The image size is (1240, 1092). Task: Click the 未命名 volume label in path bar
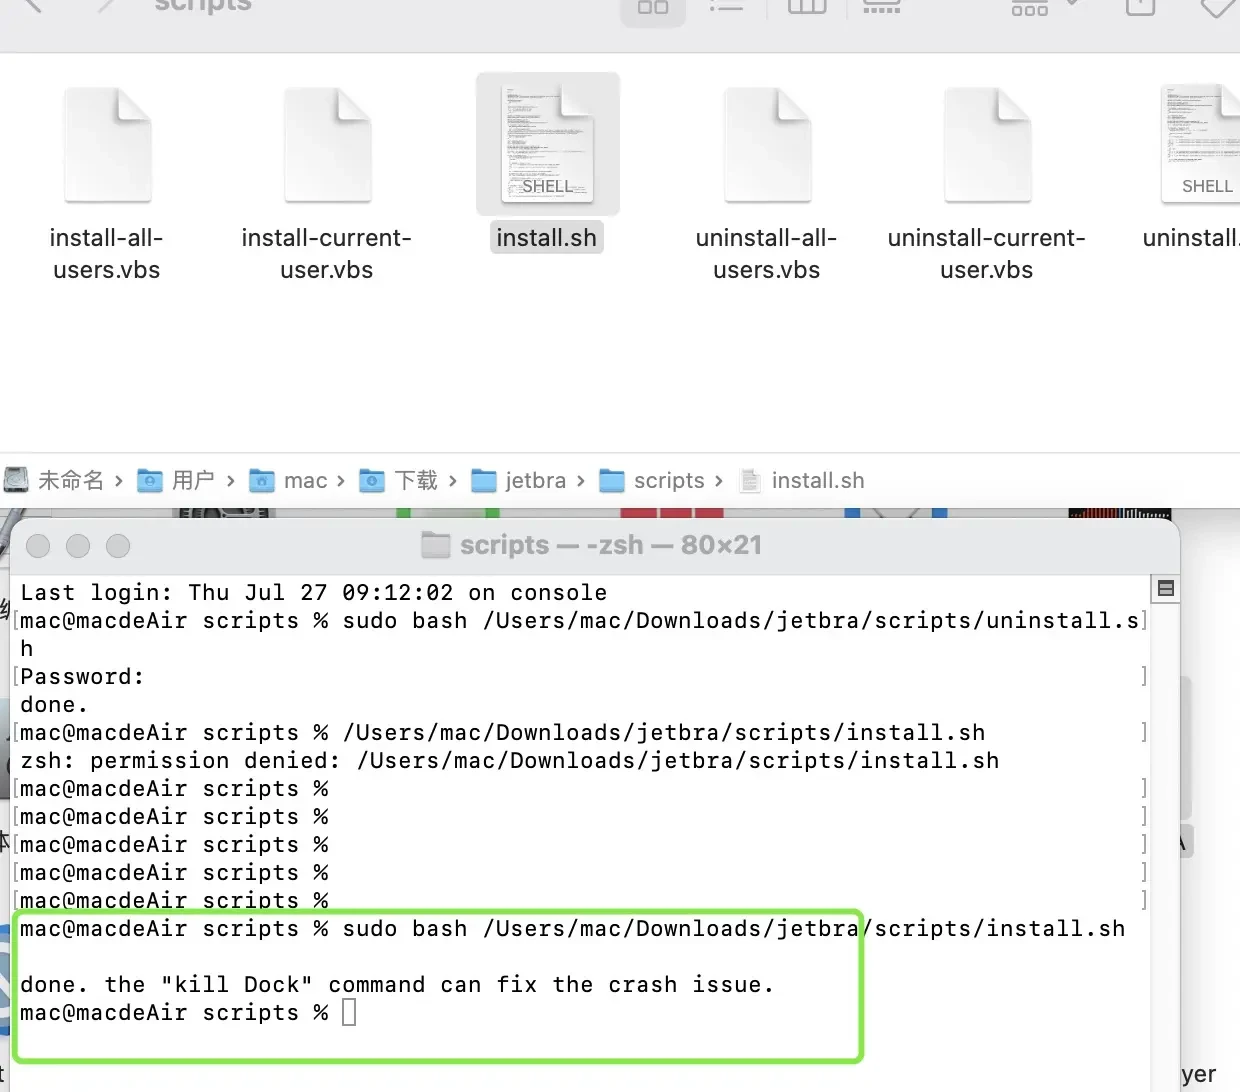[x=71, y=481]
